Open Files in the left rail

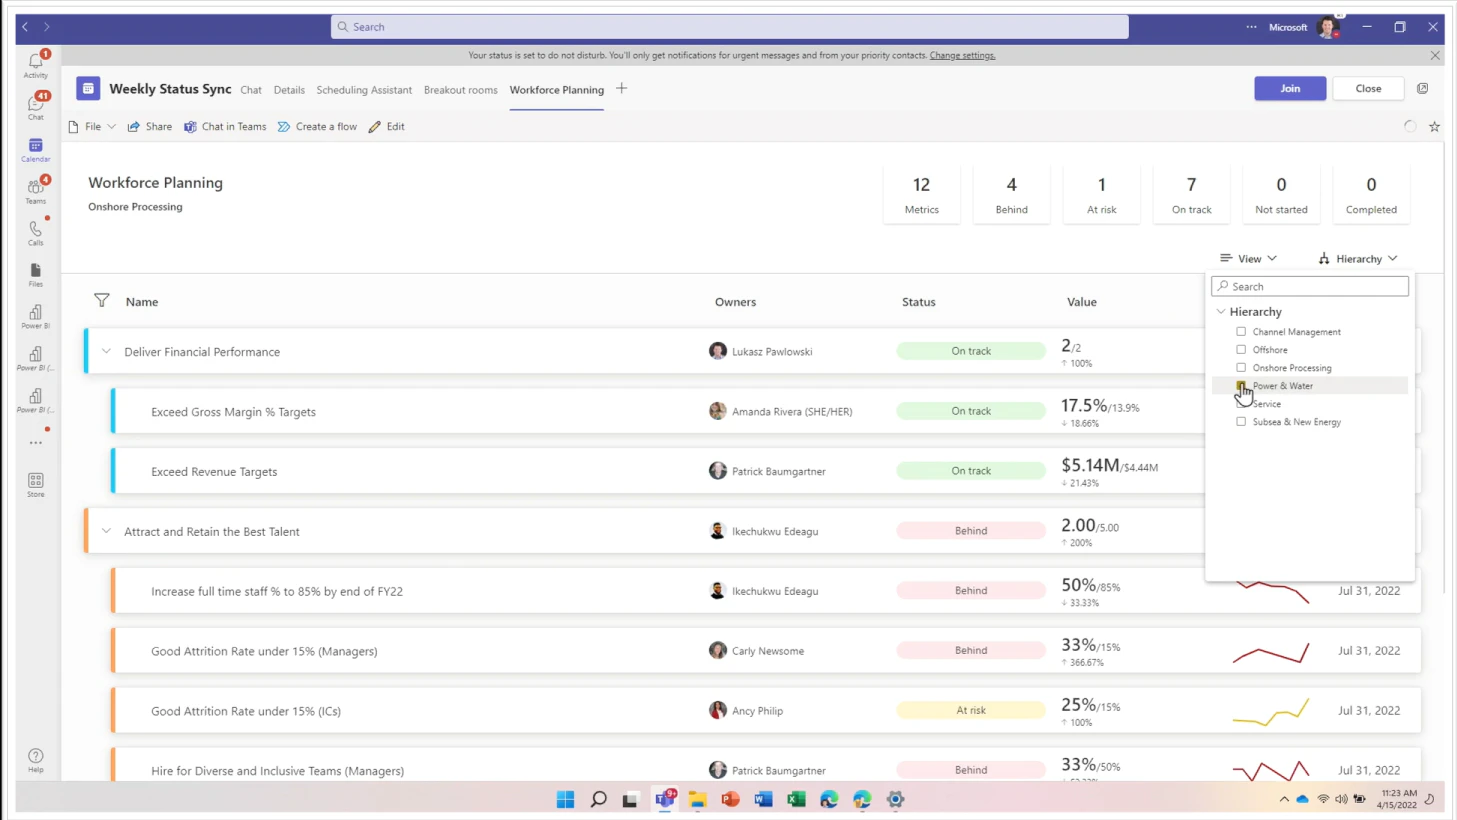tap(36, 274)
